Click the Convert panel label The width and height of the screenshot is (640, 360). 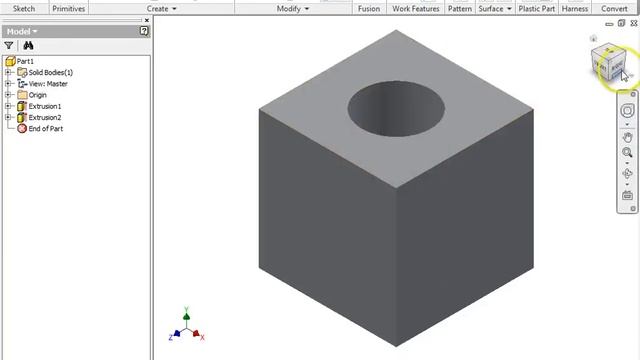[614, 9]
